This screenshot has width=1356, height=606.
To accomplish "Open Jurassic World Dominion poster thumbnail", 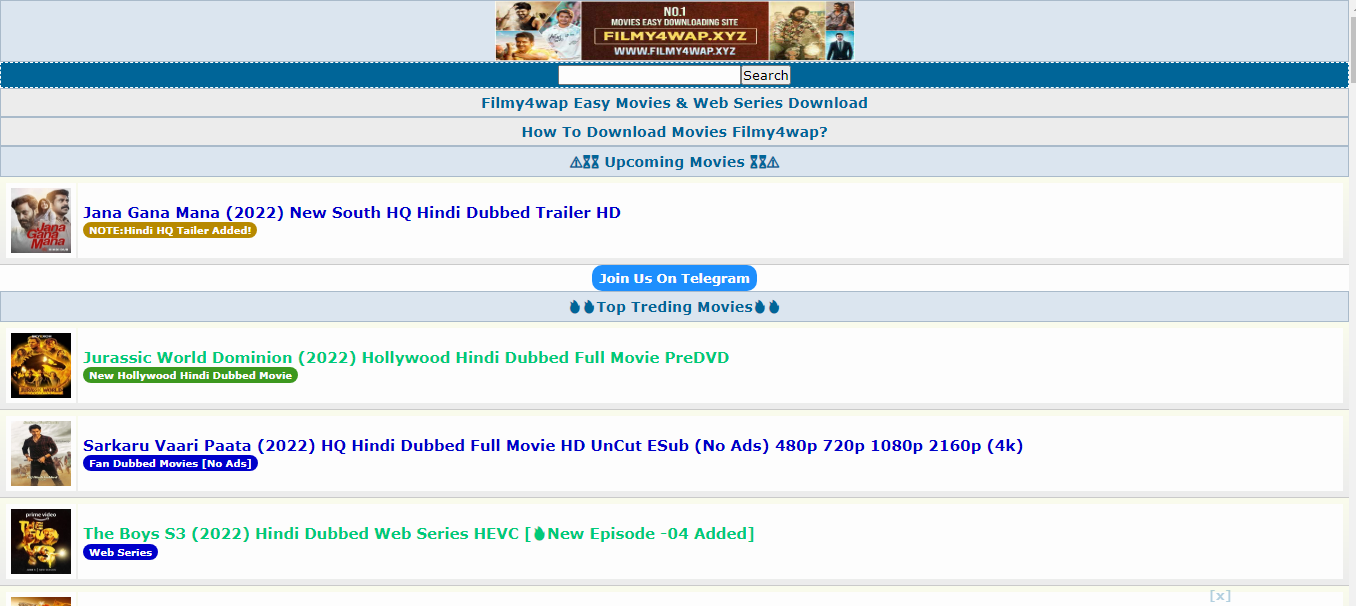I will click(x=41, y=366).
